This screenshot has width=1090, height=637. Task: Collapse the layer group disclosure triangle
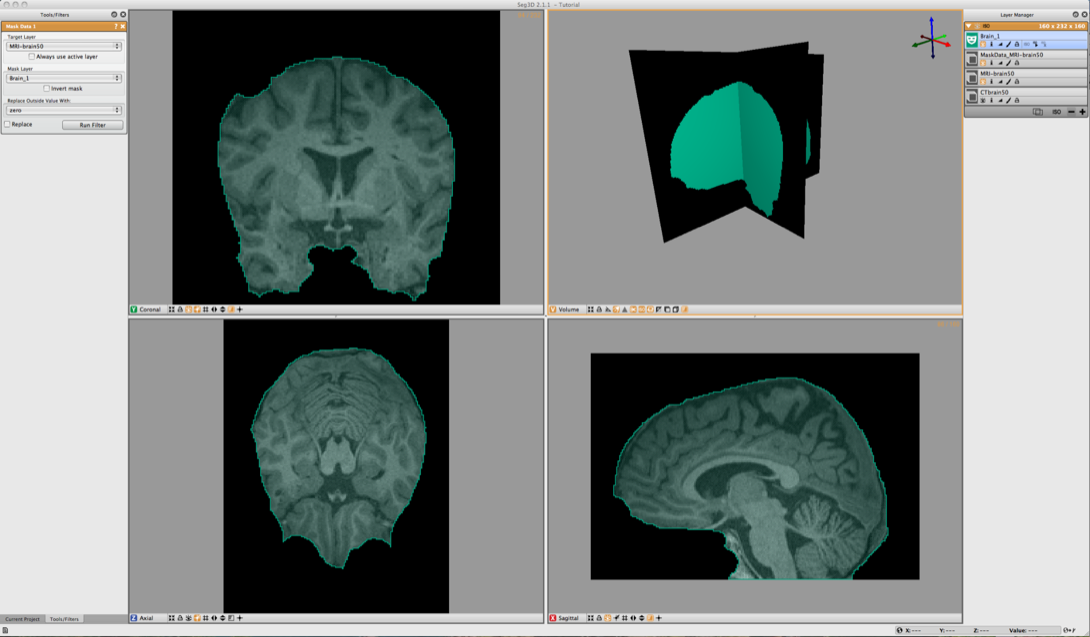(x=968, y=26)
